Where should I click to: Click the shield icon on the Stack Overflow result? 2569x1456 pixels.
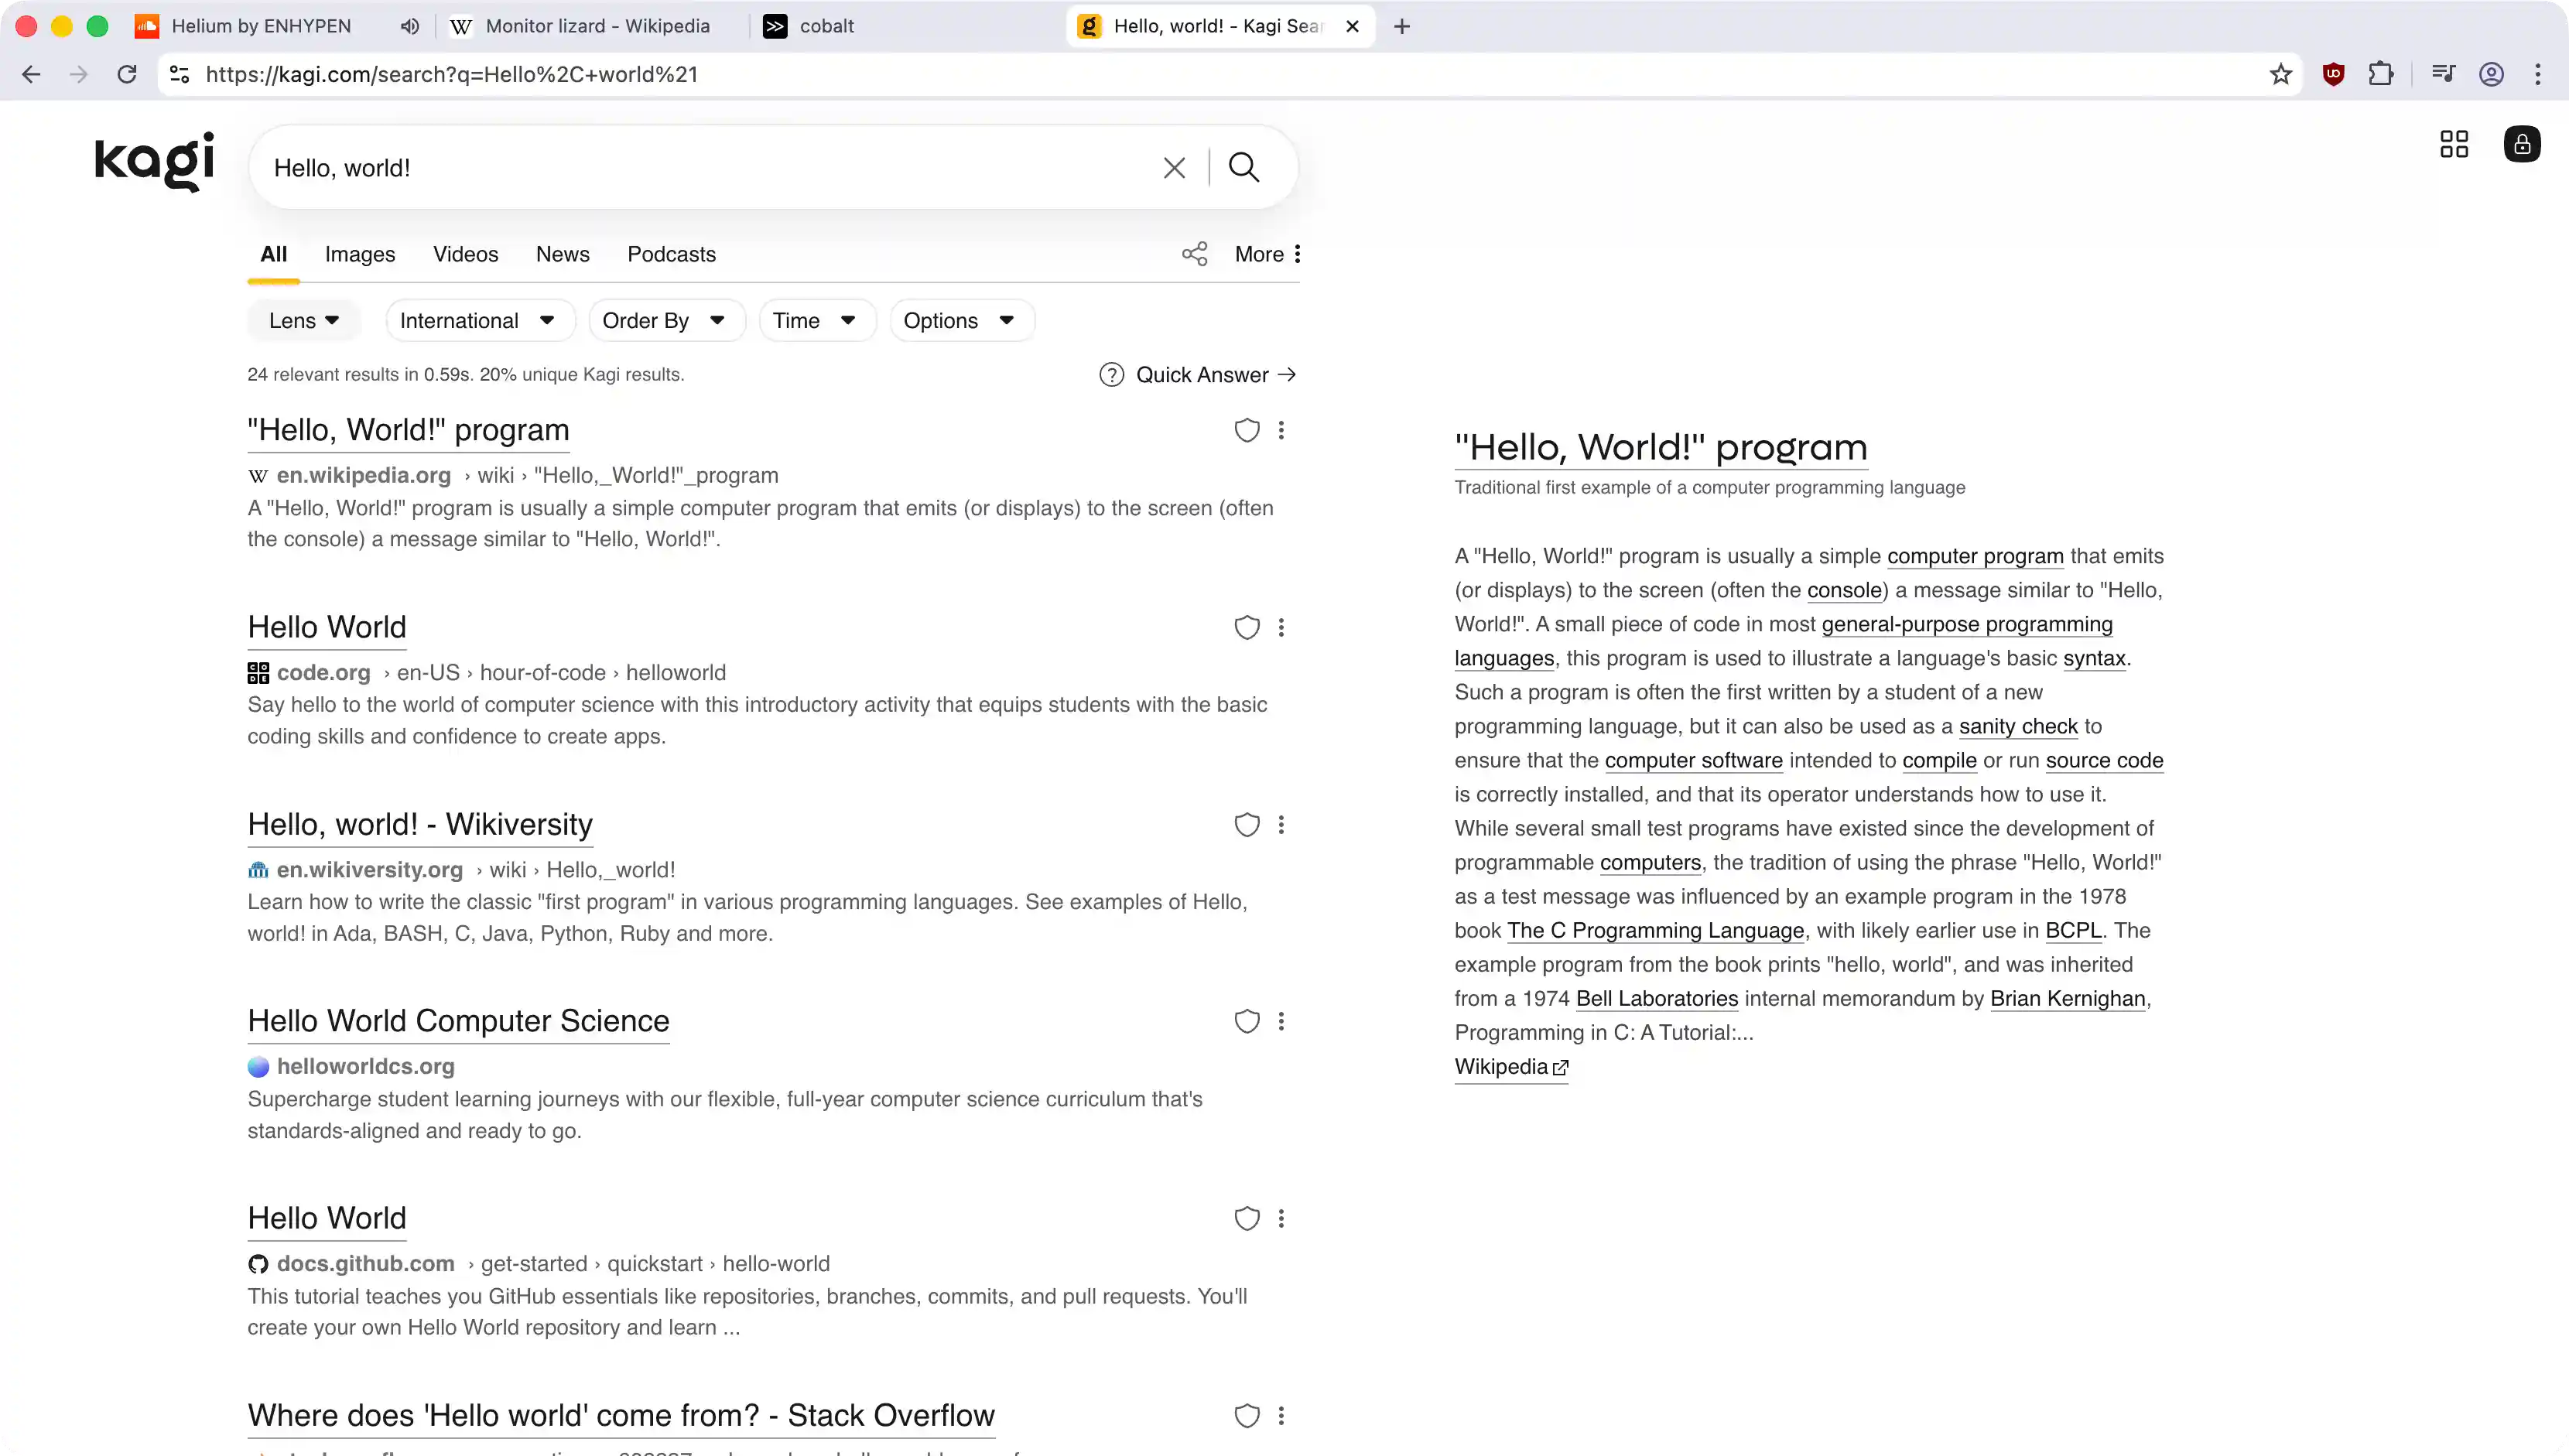1246,1416
